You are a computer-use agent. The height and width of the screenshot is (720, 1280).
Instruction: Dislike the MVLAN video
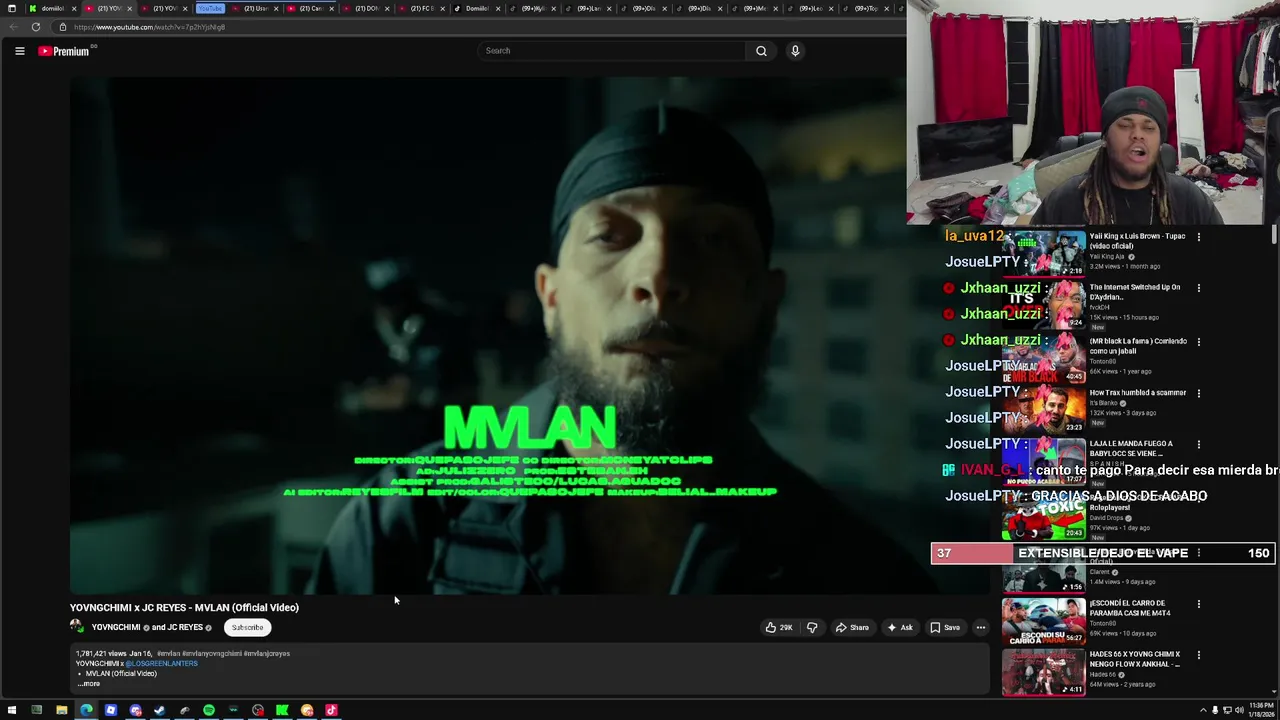click(x=812, y=628)
